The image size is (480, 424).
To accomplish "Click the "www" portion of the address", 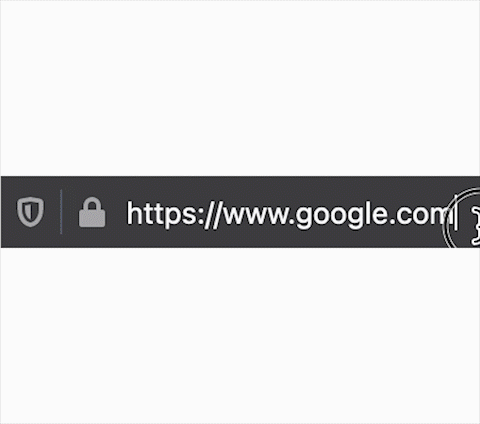I will (x=257, y=216).
